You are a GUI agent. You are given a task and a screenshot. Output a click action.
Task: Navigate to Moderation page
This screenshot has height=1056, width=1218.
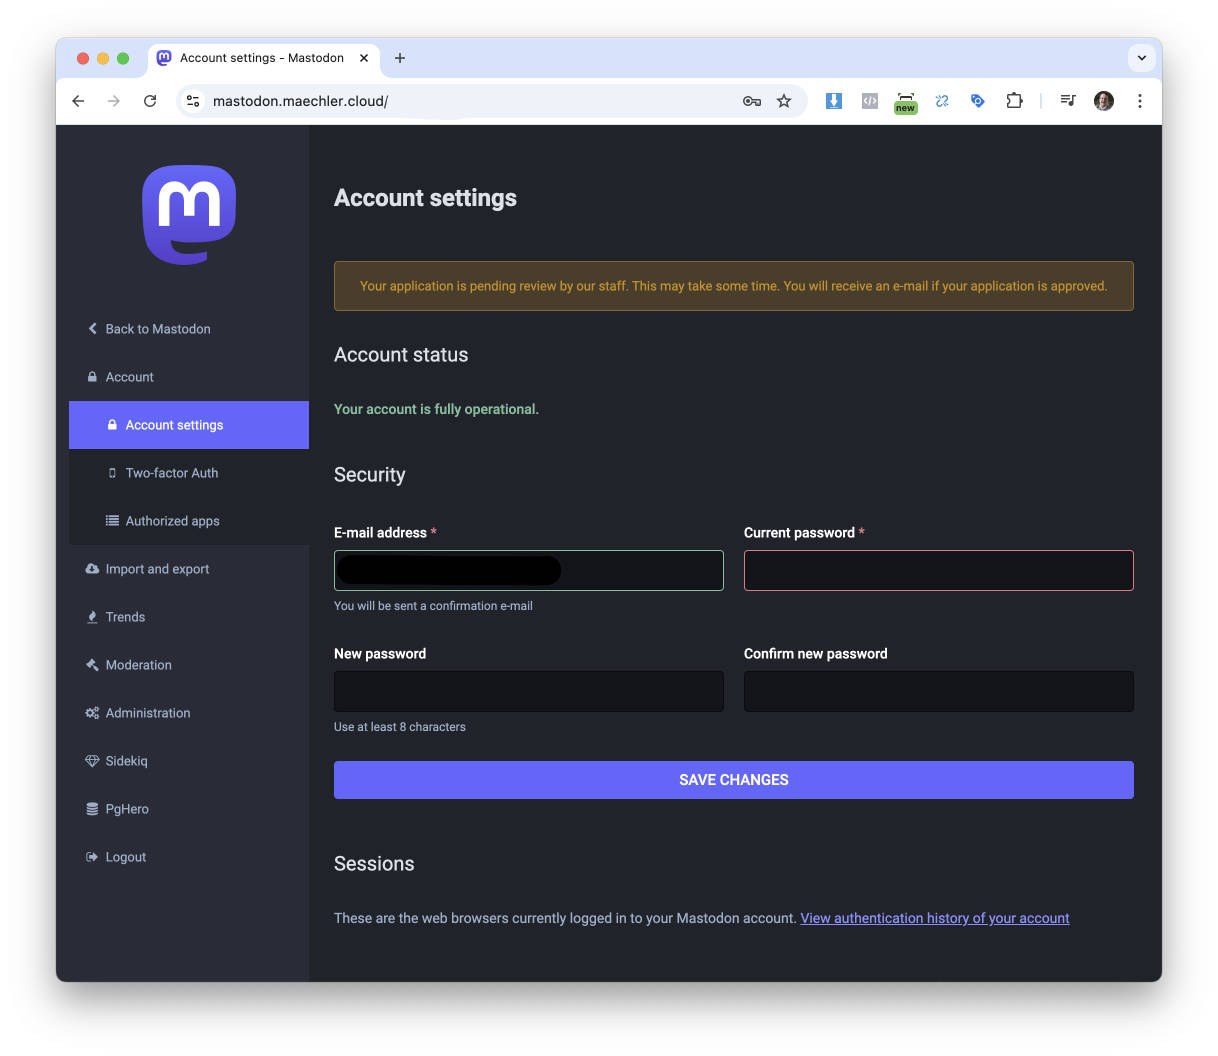click(138, 665)
